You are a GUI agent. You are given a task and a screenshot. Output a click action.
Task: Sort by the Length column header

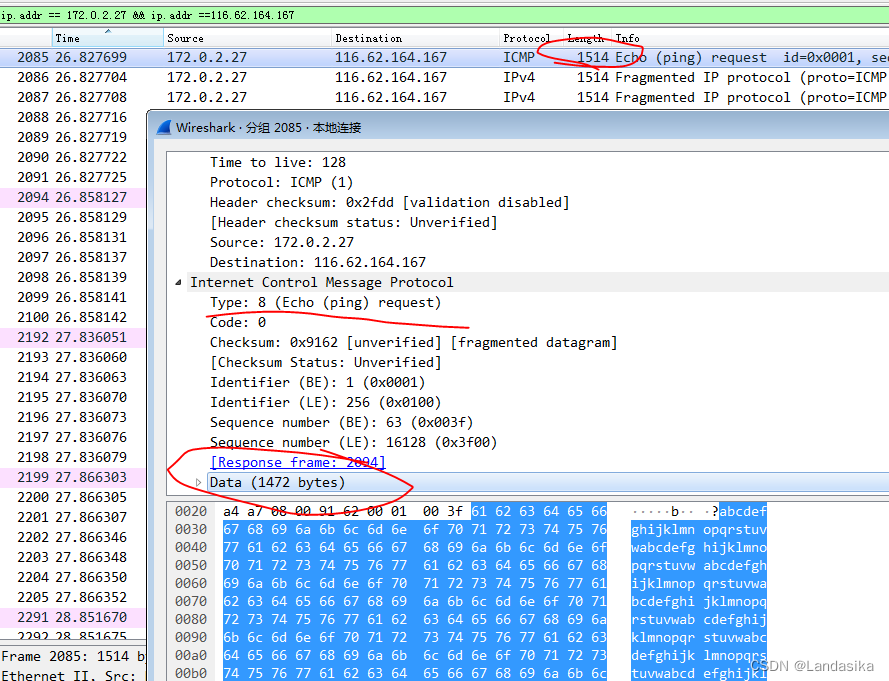[x=587, y=39]
